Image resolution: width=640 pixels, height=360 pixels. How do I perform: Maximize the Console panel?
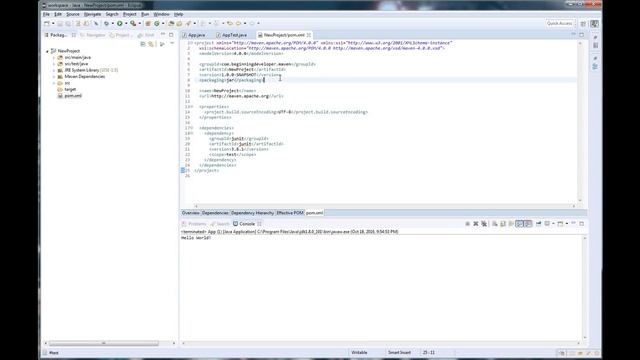coord(582,223)
